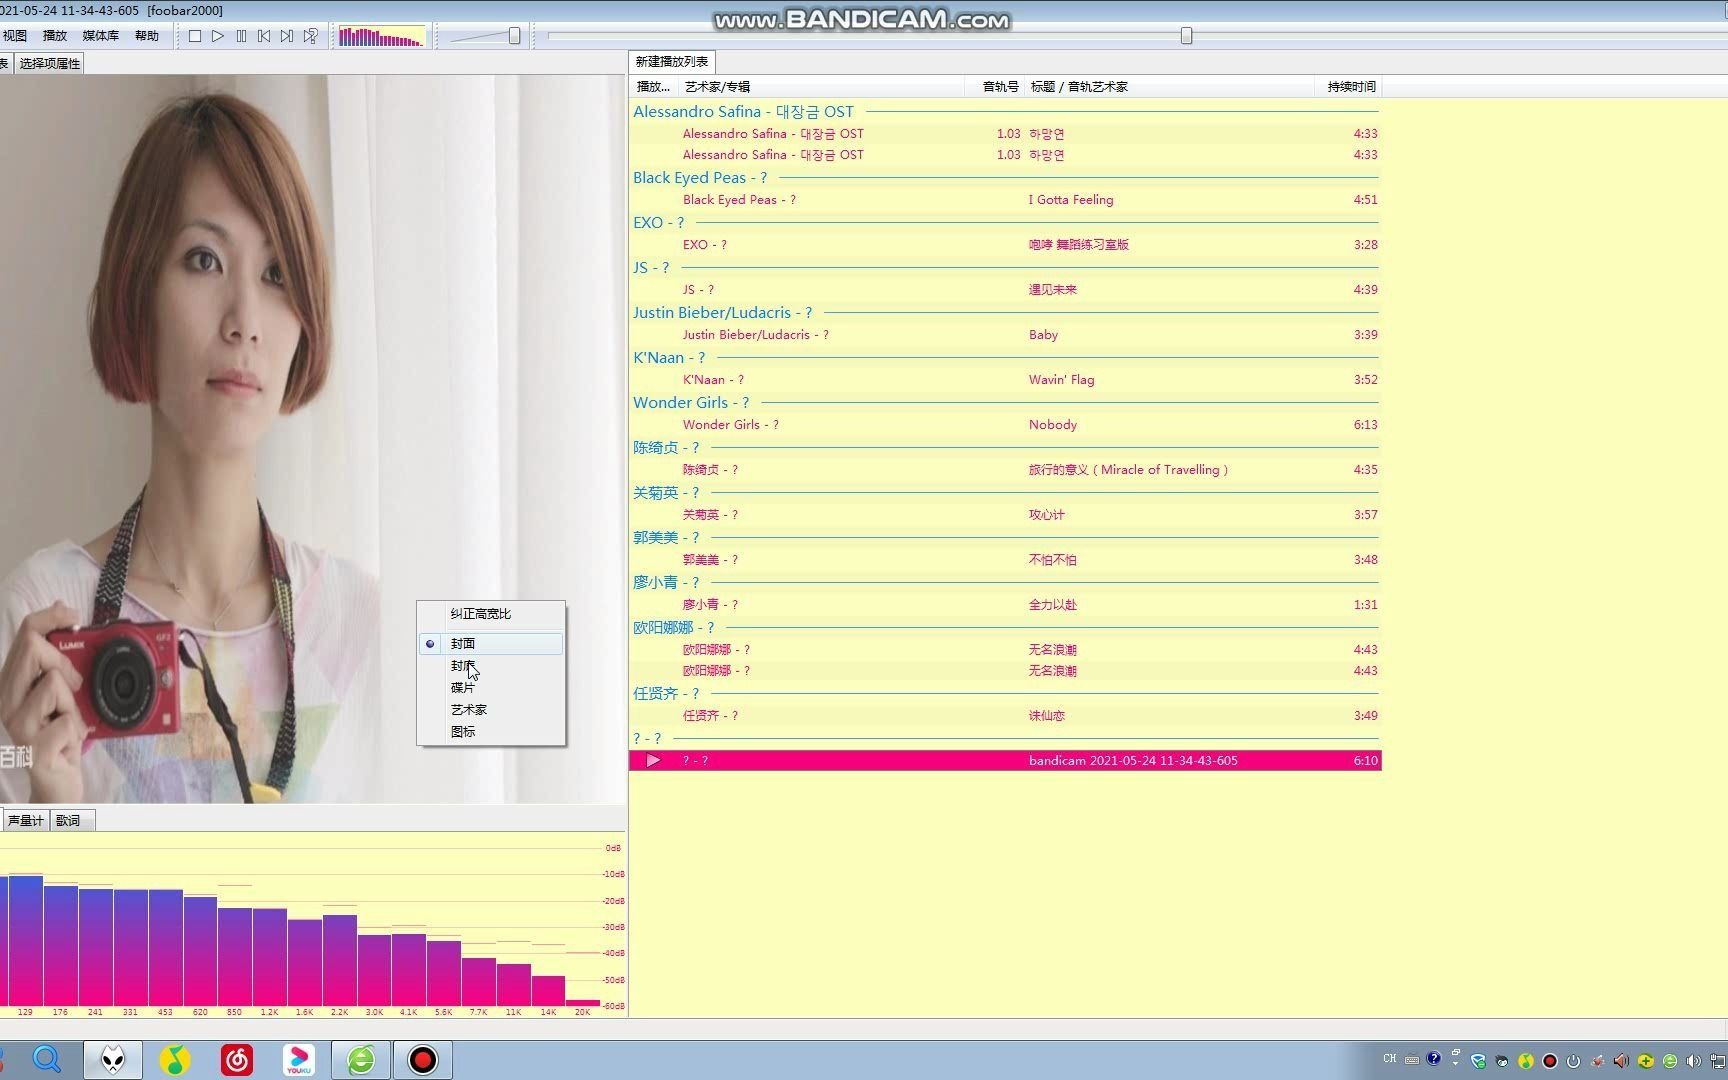Select the Baby track by Justin Bieber
Viewport: 1728px width, 1080px height.
(x=1005, y=335)
